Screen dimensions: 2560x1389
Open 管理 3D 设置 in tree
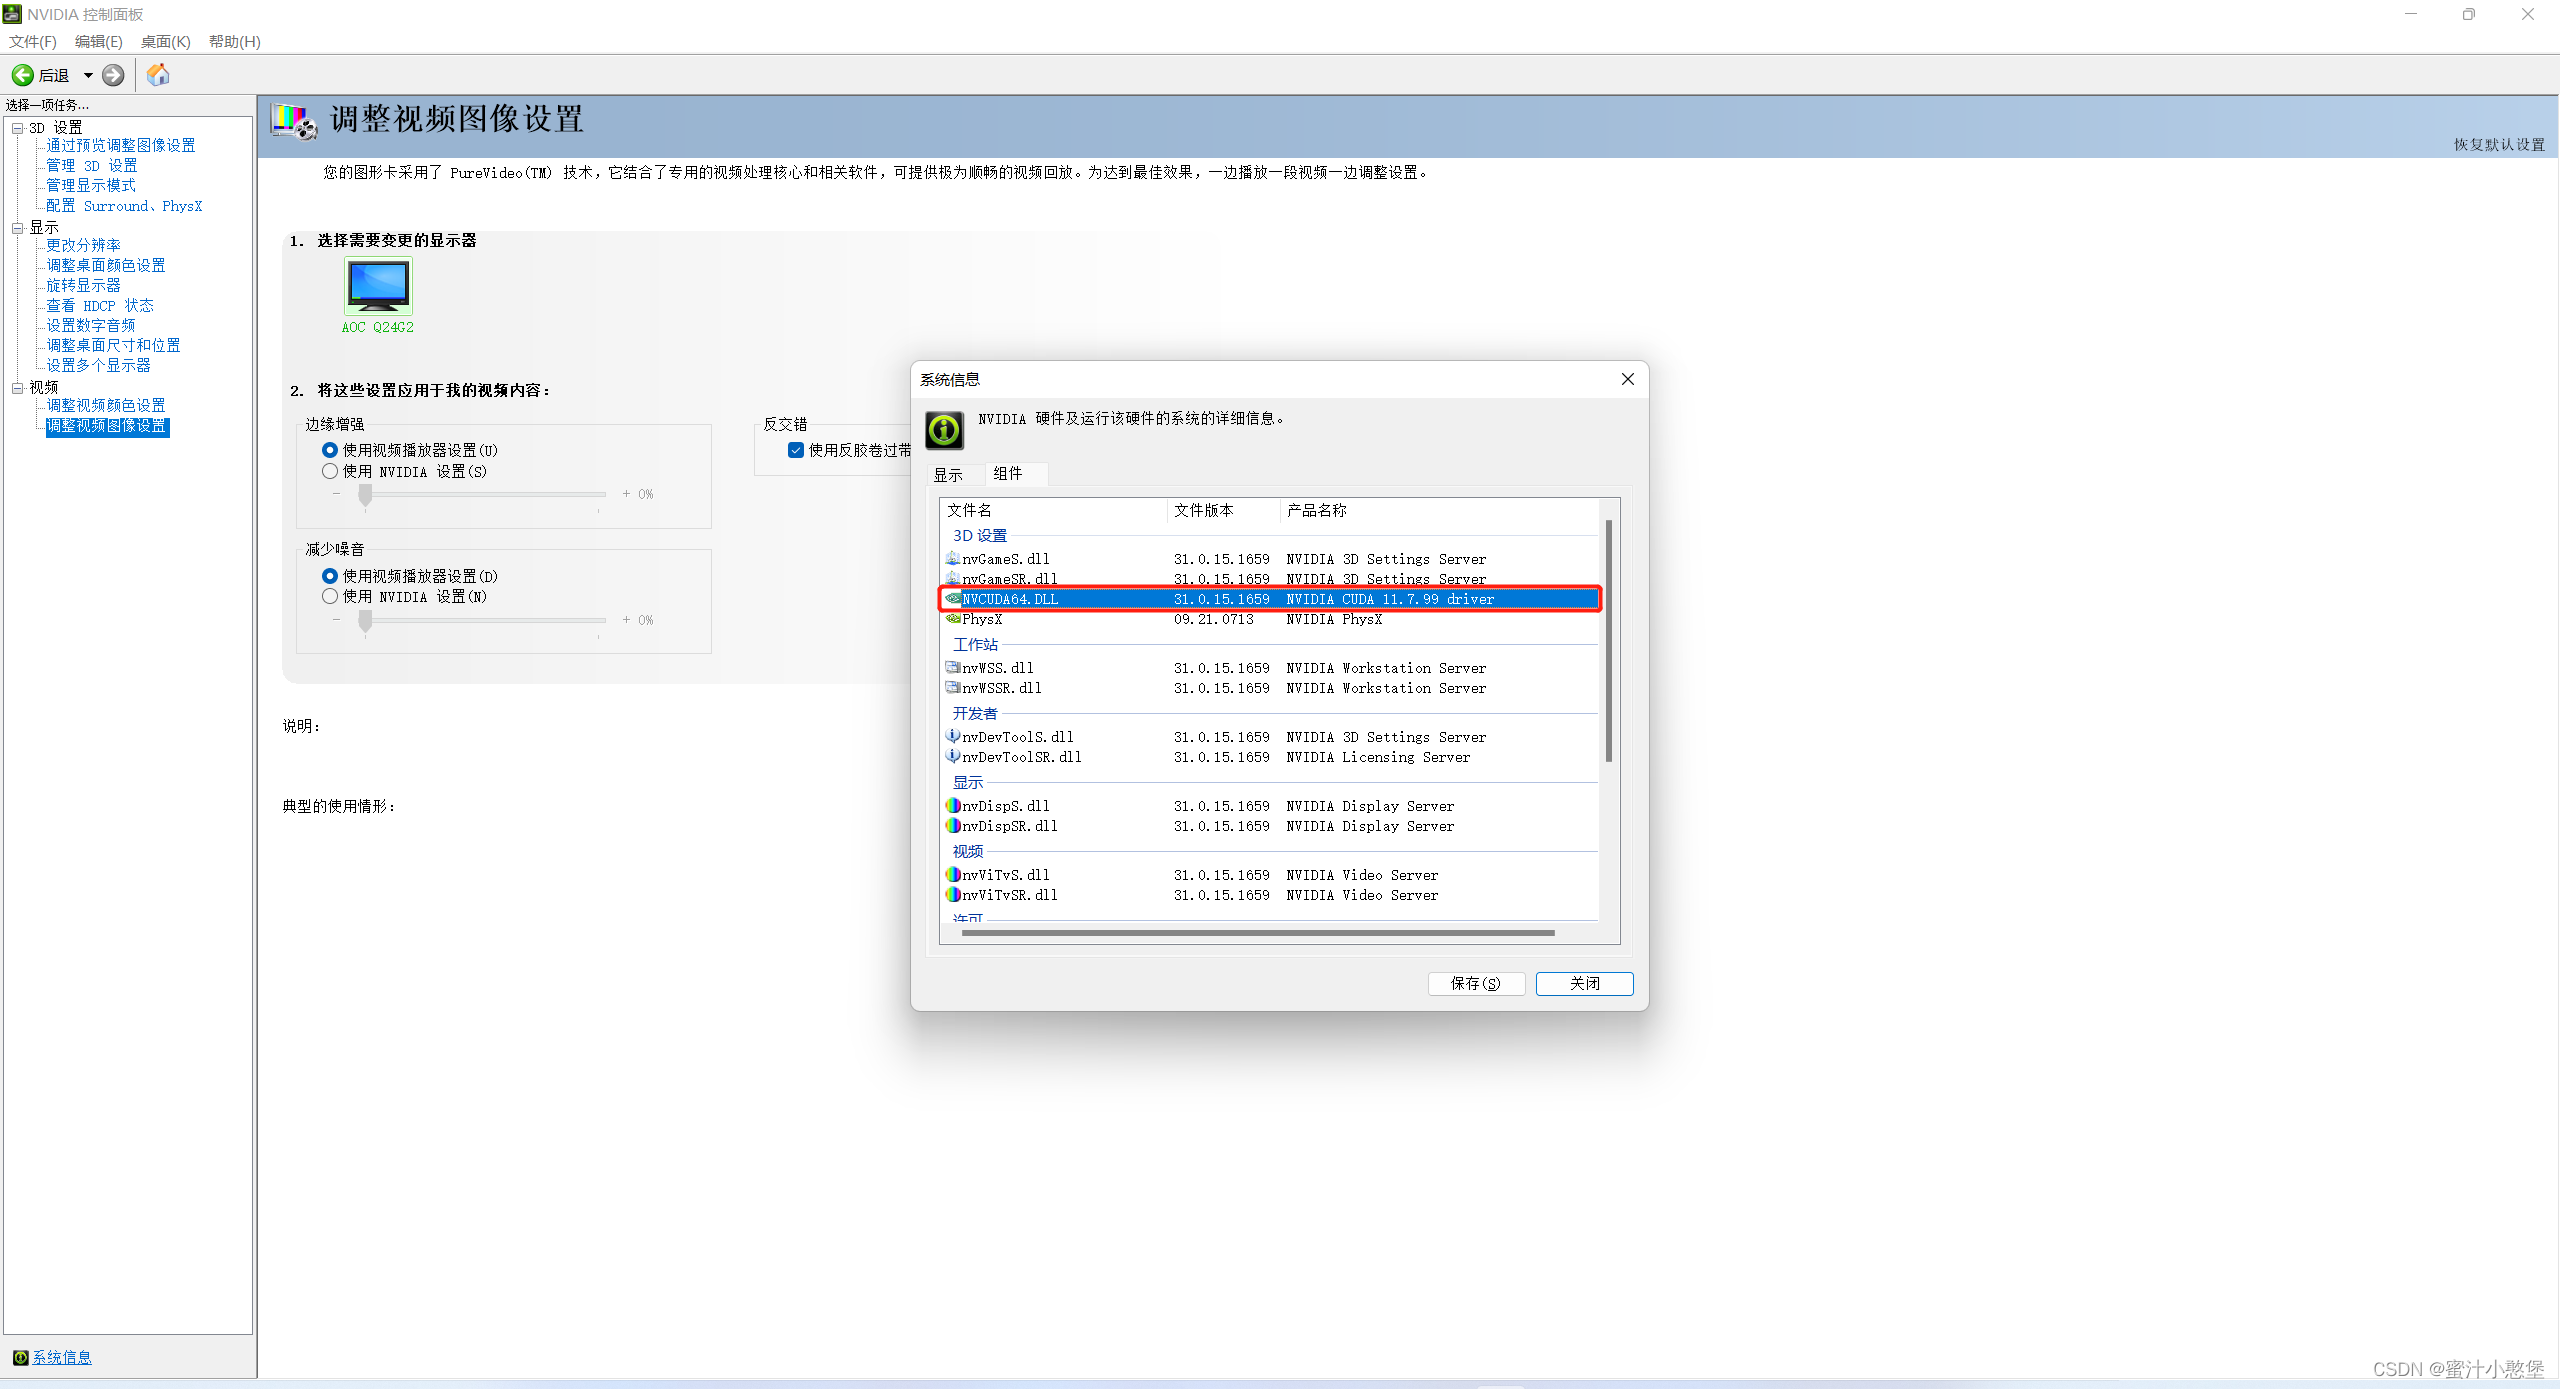pyautogui.click(x=92, y=165)
